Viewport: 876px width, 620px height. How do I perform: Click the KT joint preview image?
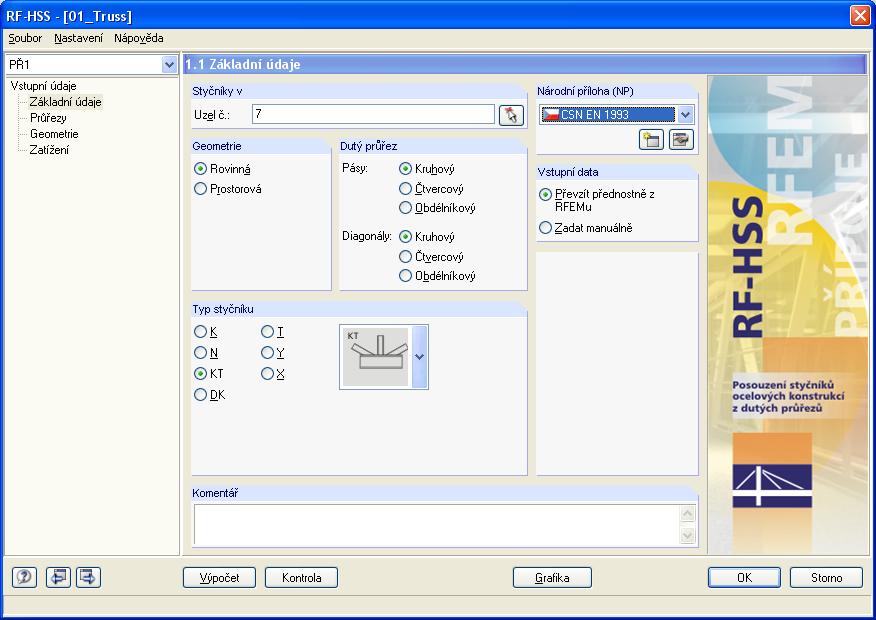(375, 356)
